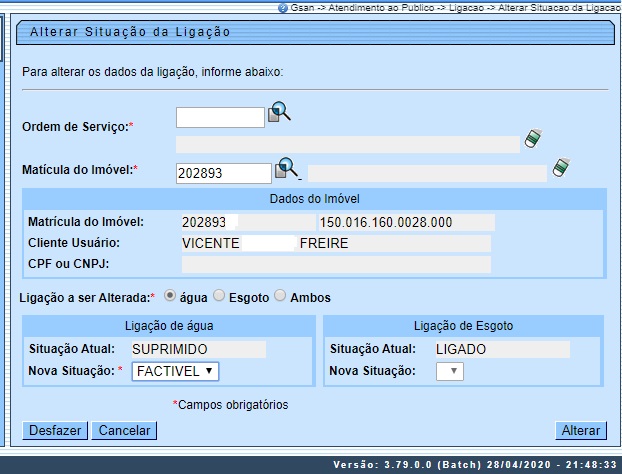Click the Alterar button

coord(581,431)
